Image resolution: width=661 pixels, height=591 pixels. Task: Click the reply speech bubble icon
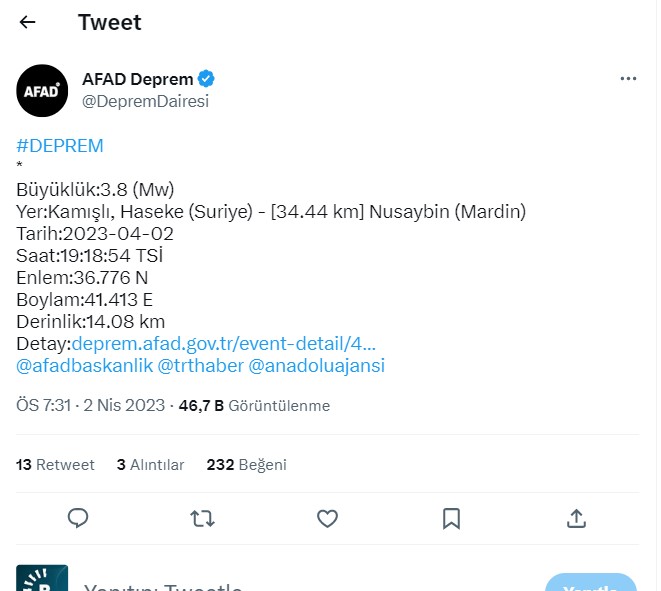point(79,518)
